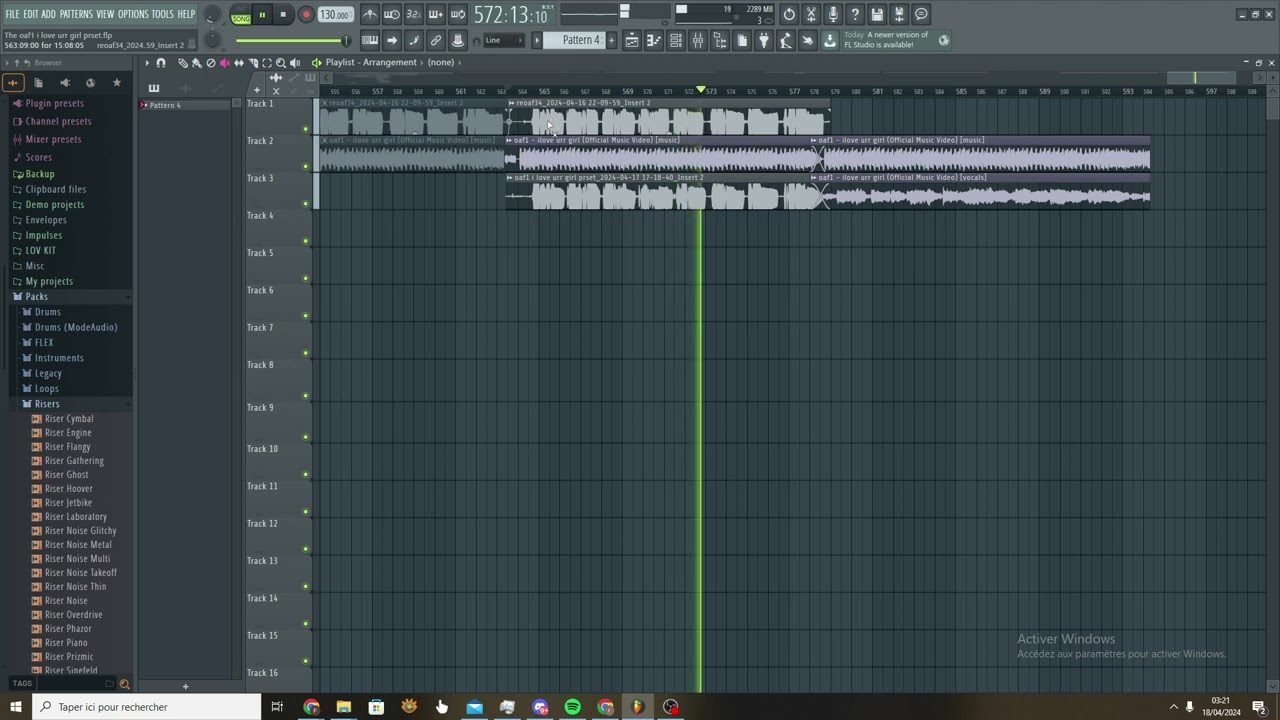1280x720 pixels.
Task: Click the link to controller icon
Action: point(436,40)
